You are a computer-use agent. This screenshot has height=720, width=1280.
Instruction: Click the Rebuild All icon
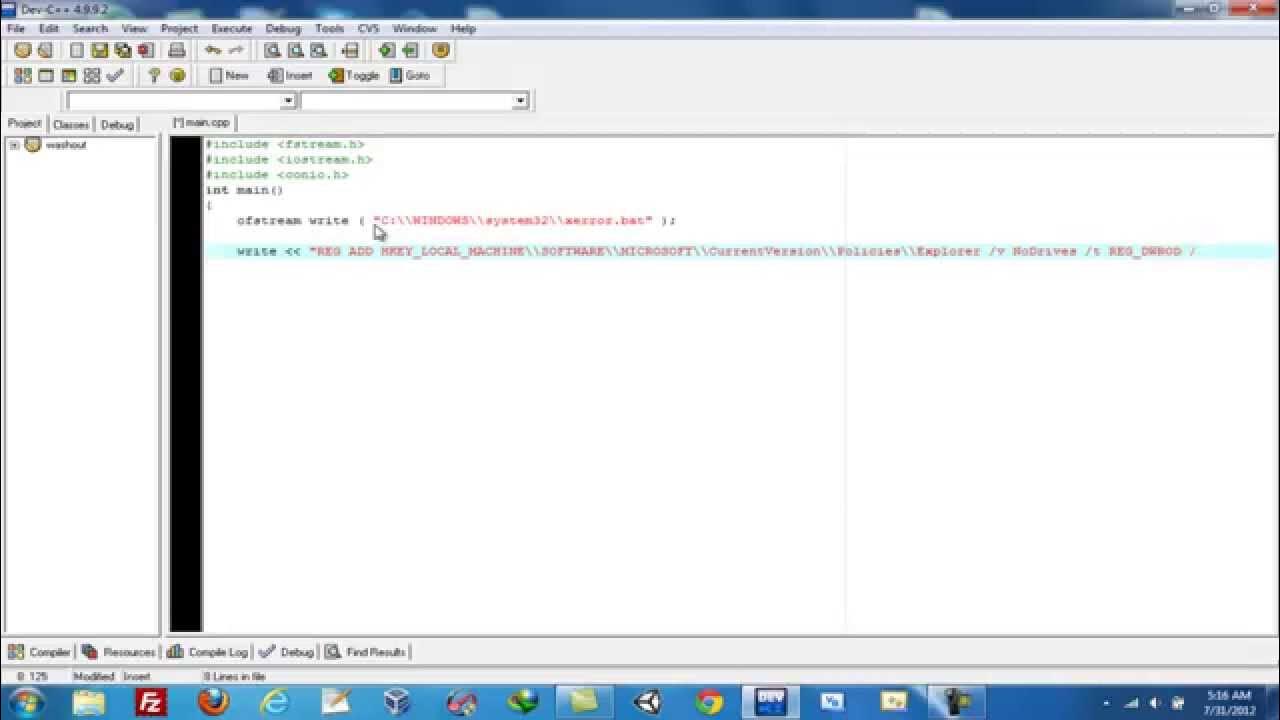92,75
